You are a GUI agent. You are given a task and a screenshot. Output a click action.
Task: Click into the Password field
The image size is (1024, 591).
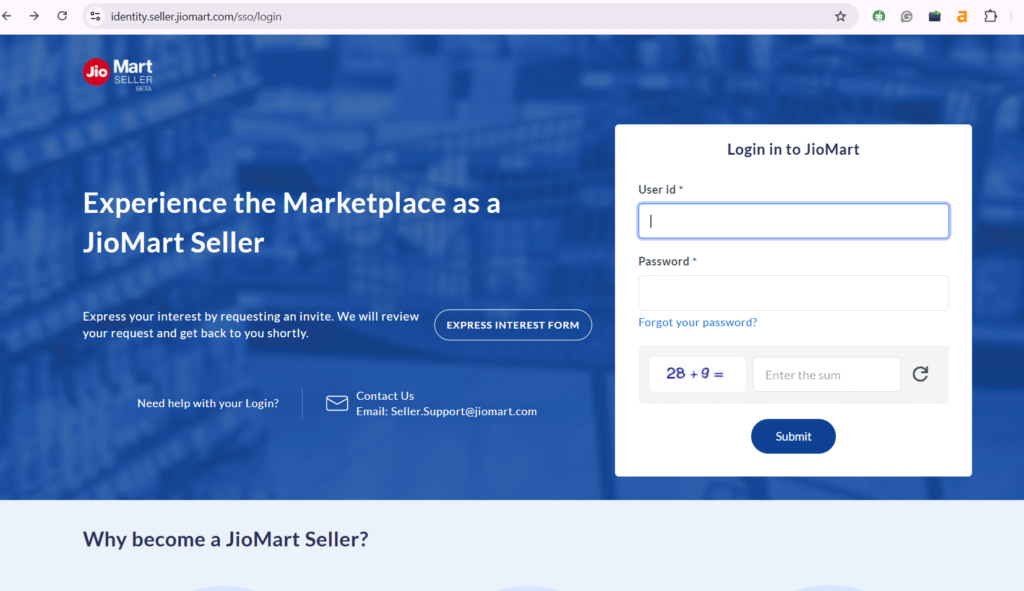793,293
